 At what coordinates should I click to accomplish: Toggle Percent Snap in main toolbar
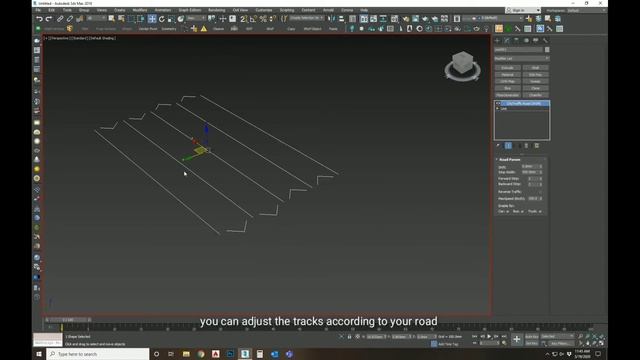pyautogui.click(x=263, y=19)
